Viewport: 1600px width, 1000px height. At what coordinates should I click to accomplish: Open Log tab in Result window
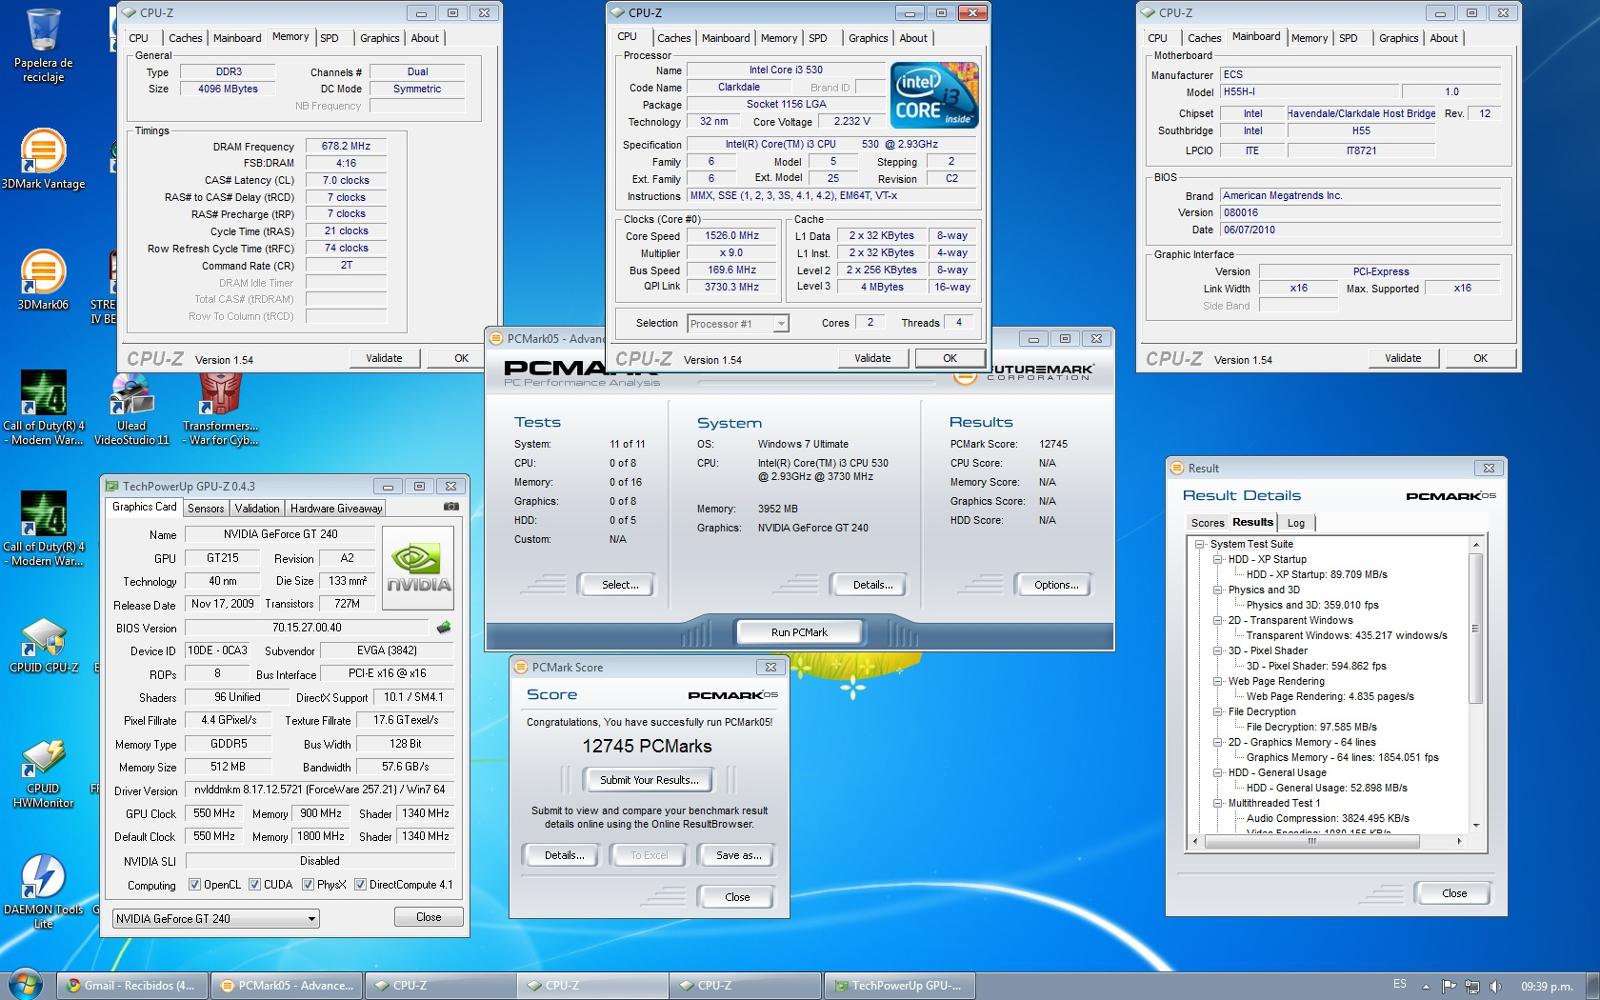point(1296,523)
